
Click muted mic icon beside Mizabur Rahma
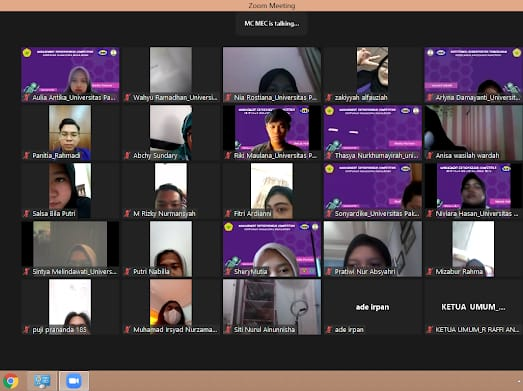(430, 272)
